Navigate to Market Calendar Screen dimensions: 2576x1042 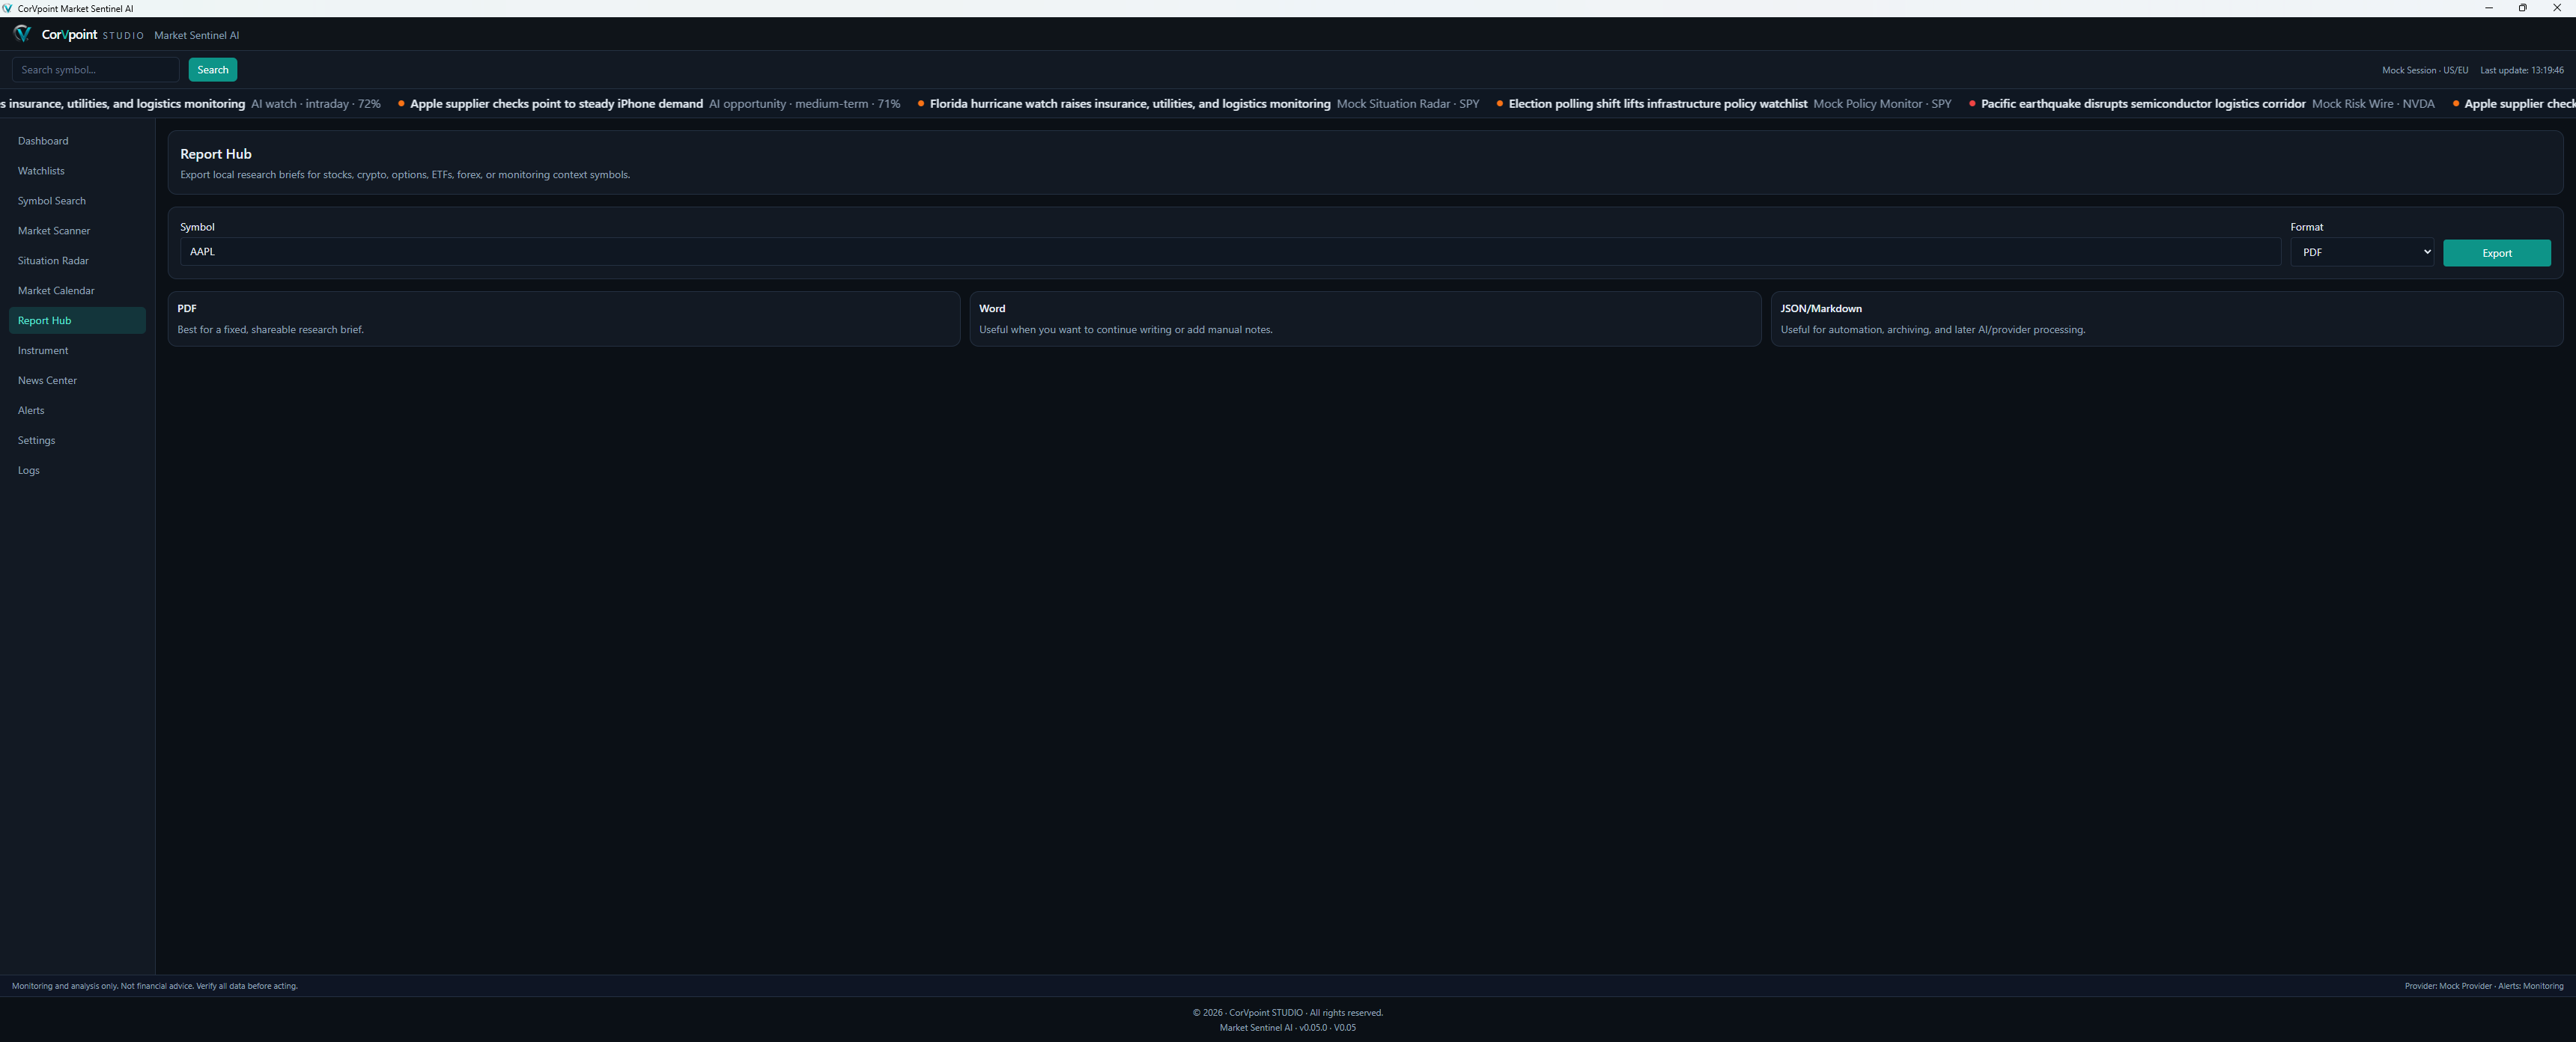77,291
